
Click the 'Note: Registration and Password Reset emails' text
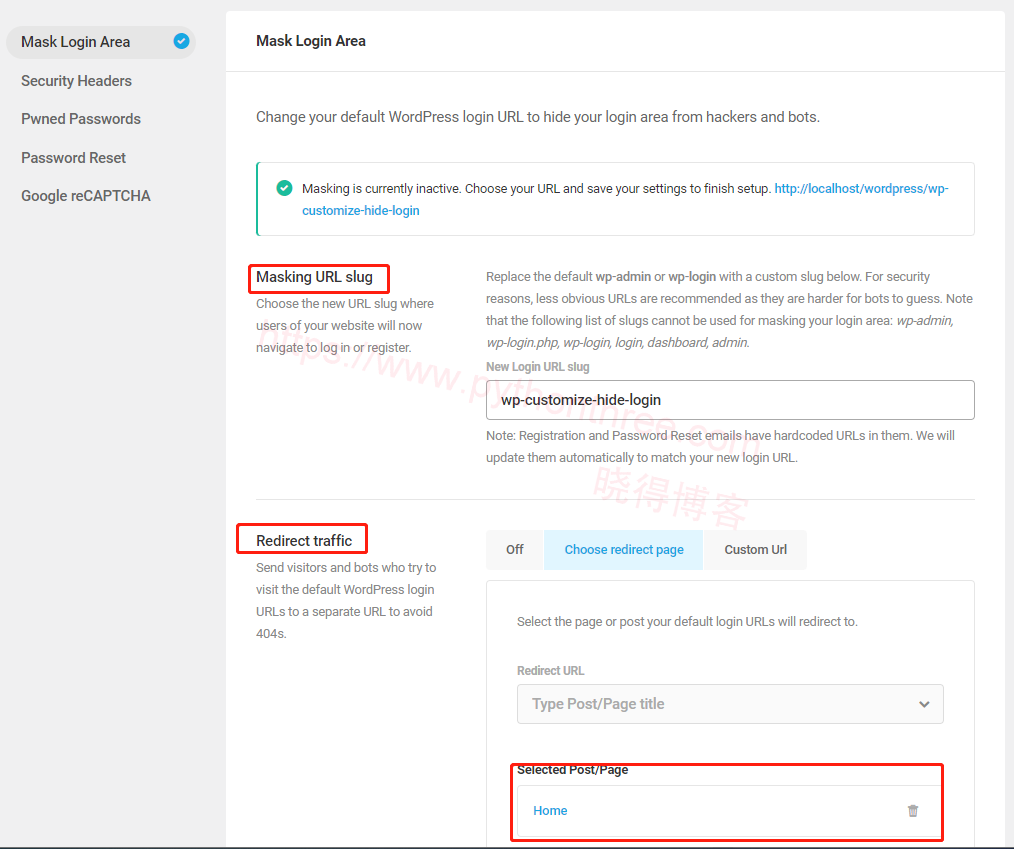(x=720, y=447)
